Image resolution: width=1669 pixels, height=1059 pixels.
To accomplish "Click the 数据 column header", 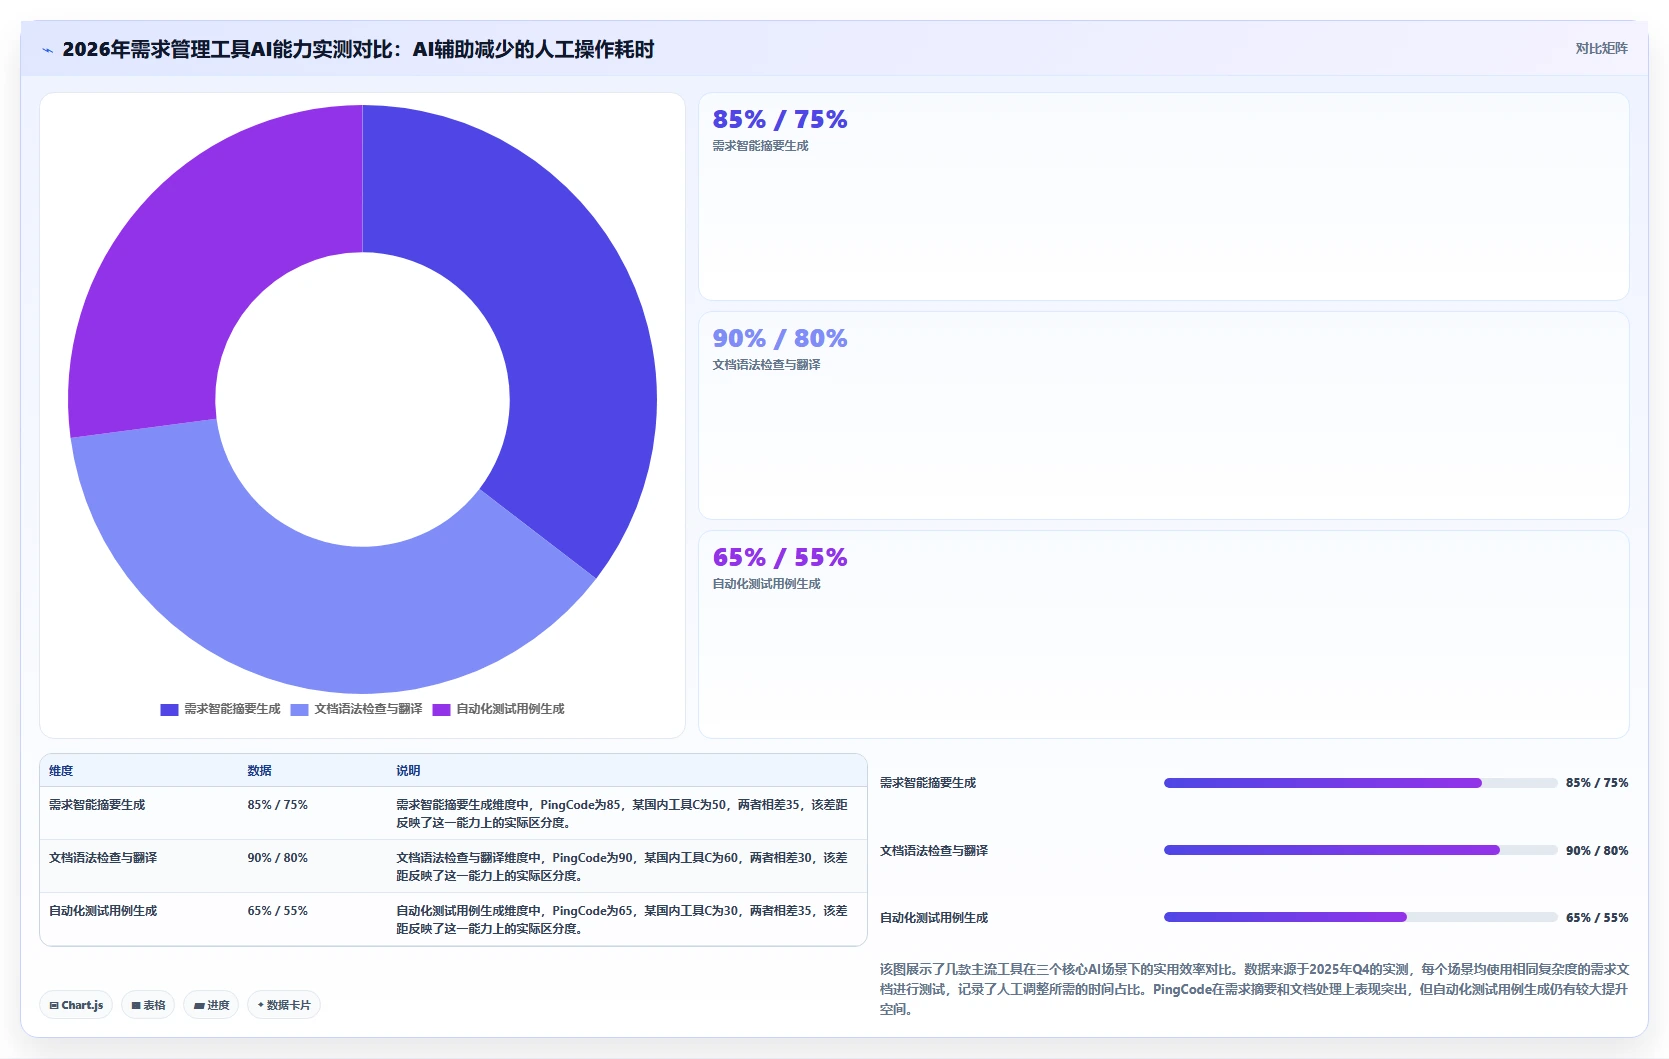I will (x=260, y=771).
